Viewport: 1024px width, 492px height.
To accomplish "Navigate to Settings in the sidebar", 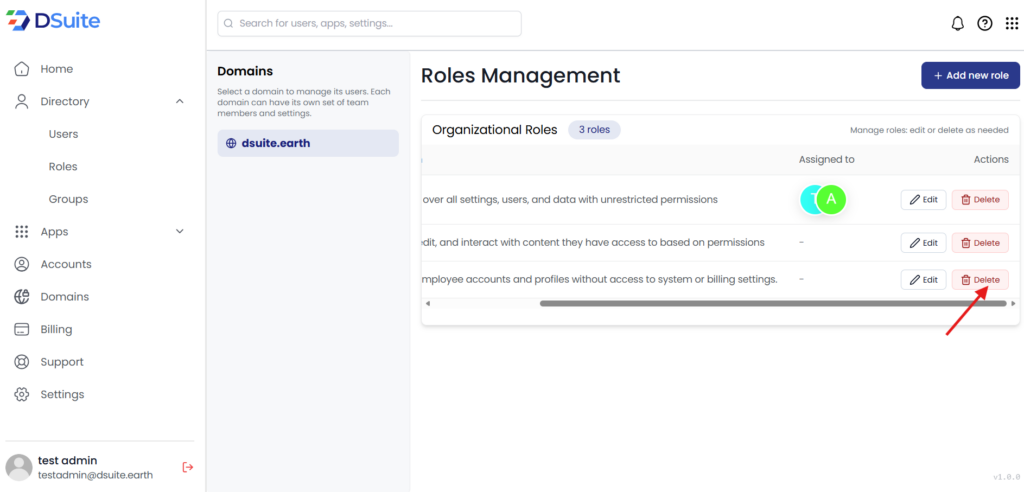I will tap(62, 394).
